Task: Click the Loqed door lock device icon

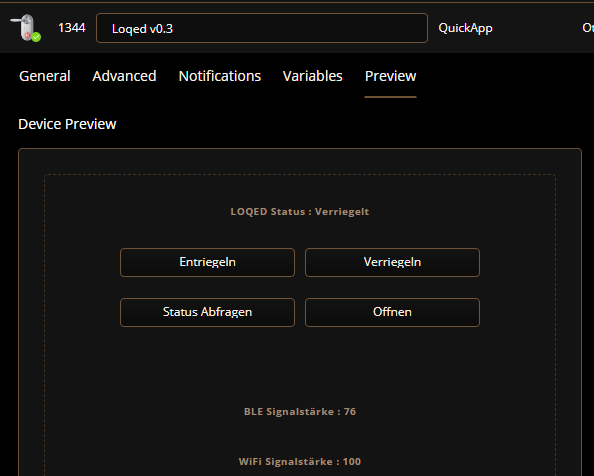Action: pos(25,28)
